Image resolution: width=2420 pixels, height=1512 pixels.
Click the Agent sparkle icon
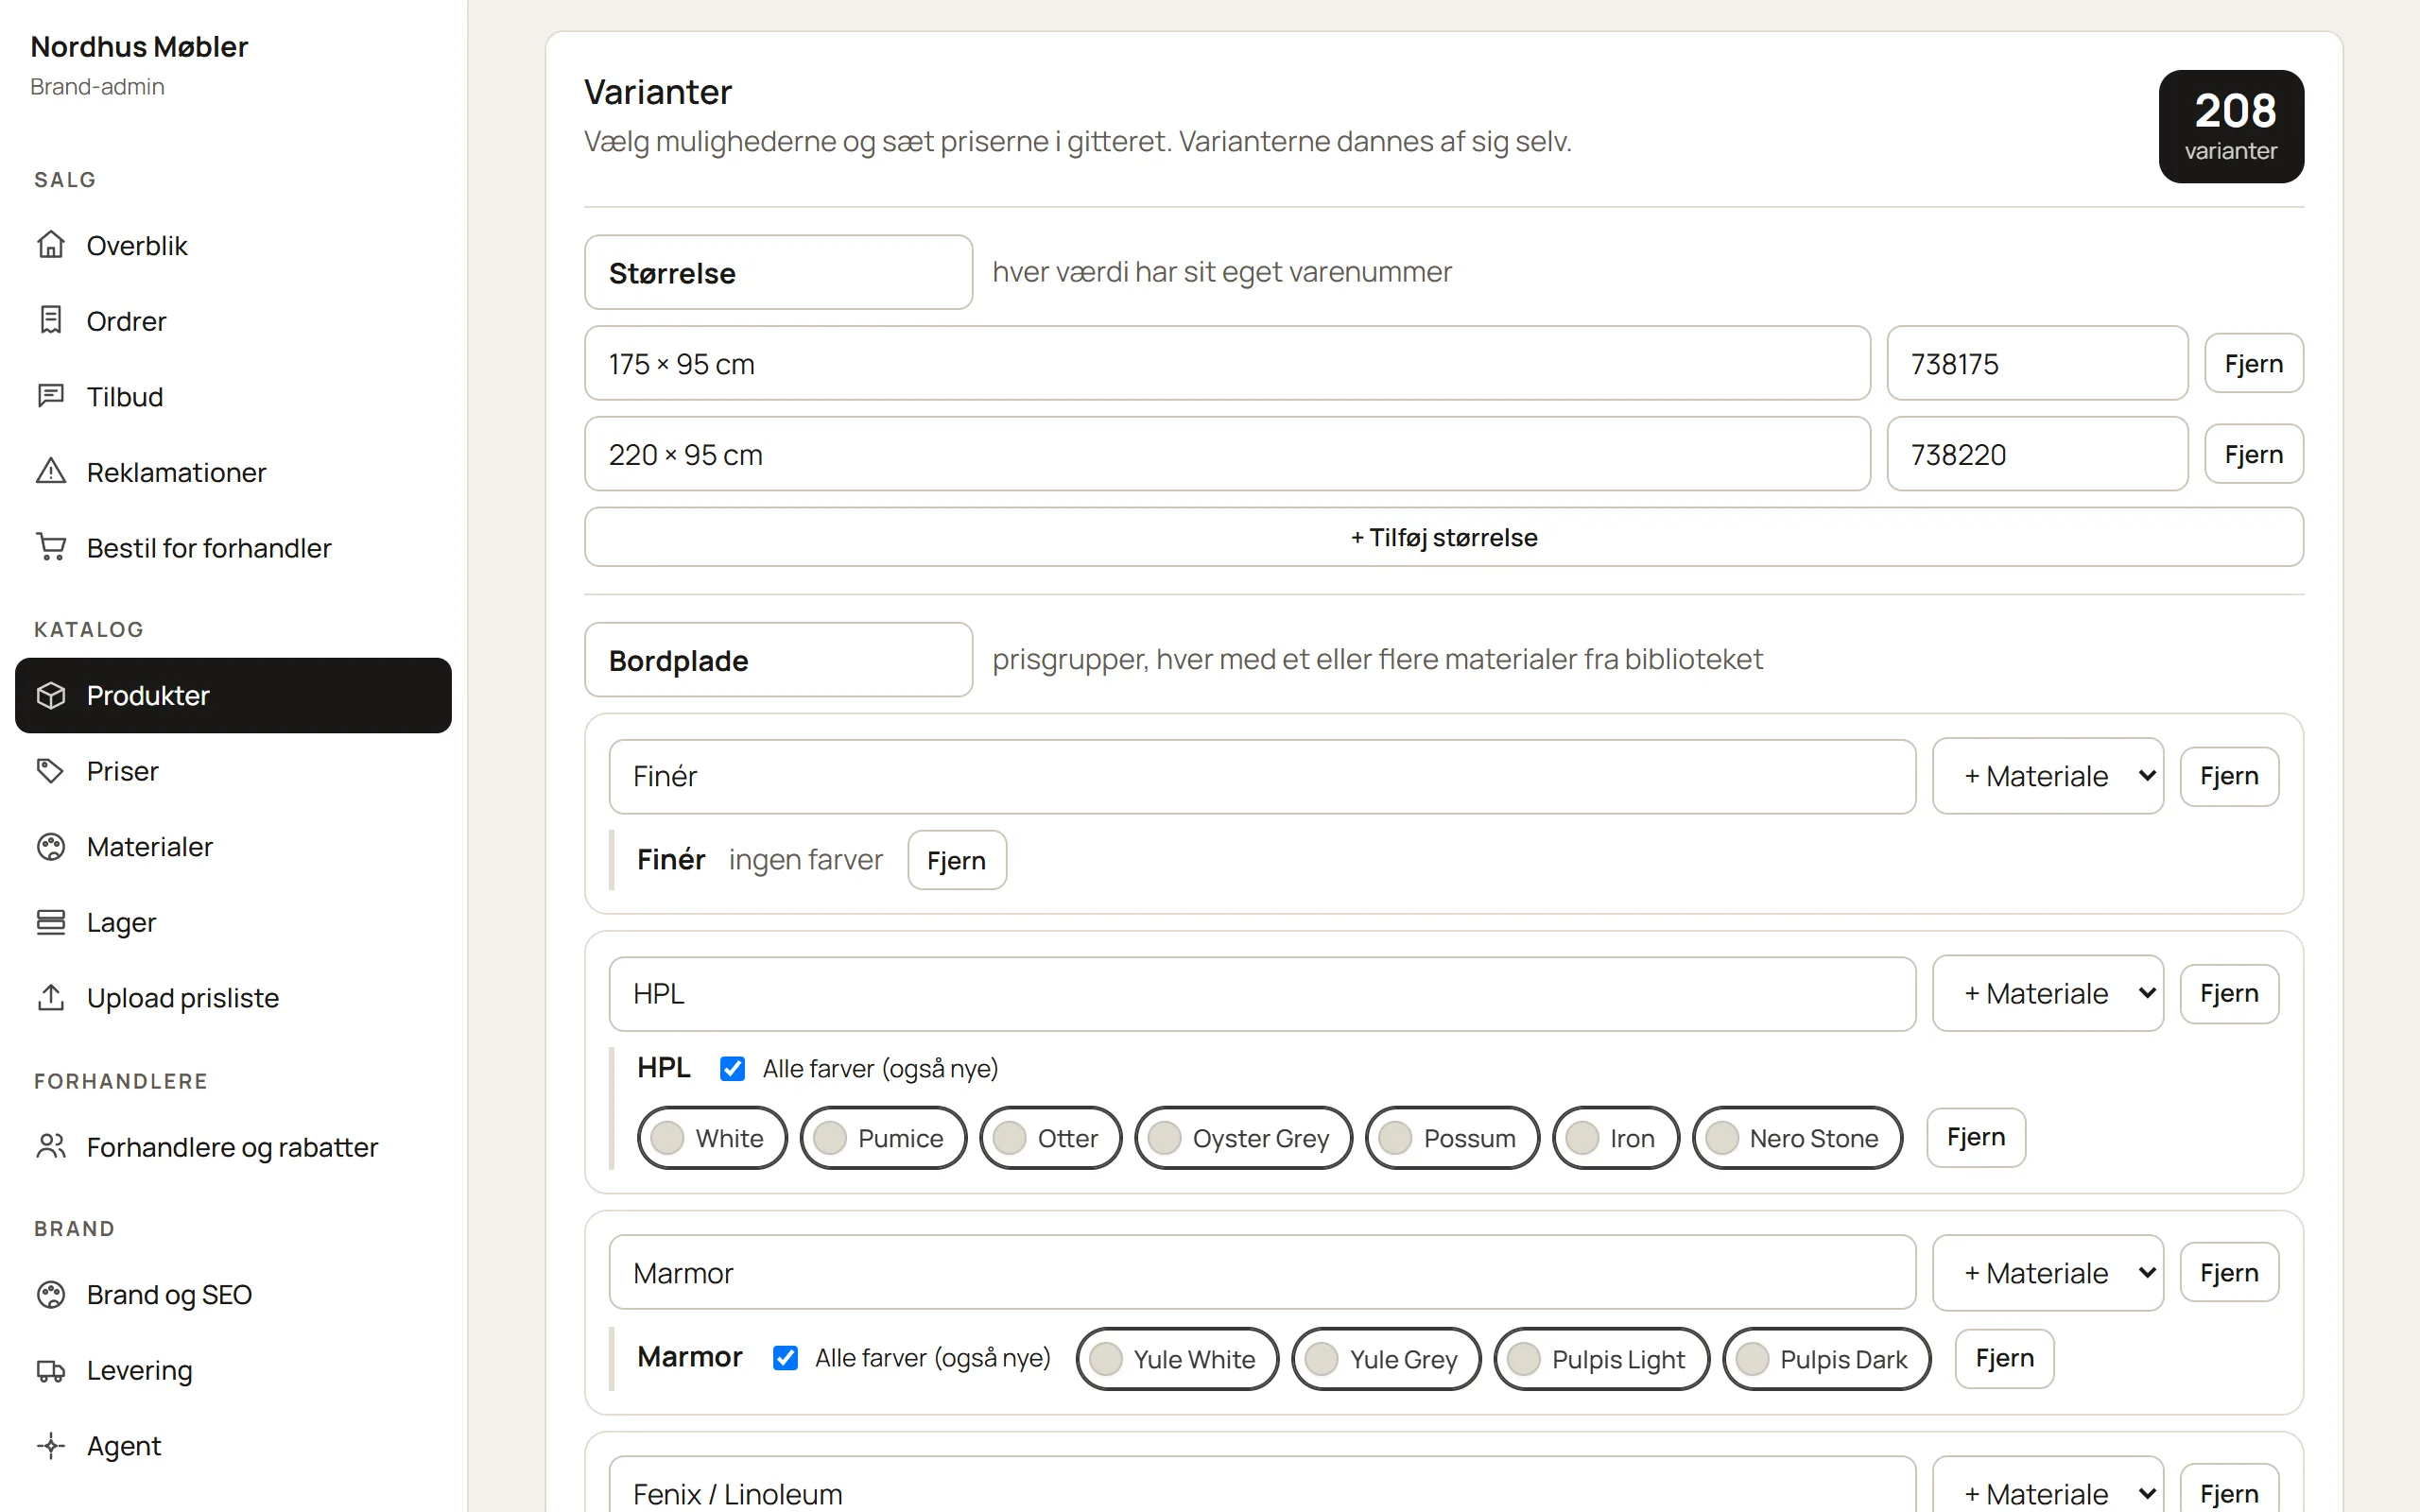[51, 1445]
